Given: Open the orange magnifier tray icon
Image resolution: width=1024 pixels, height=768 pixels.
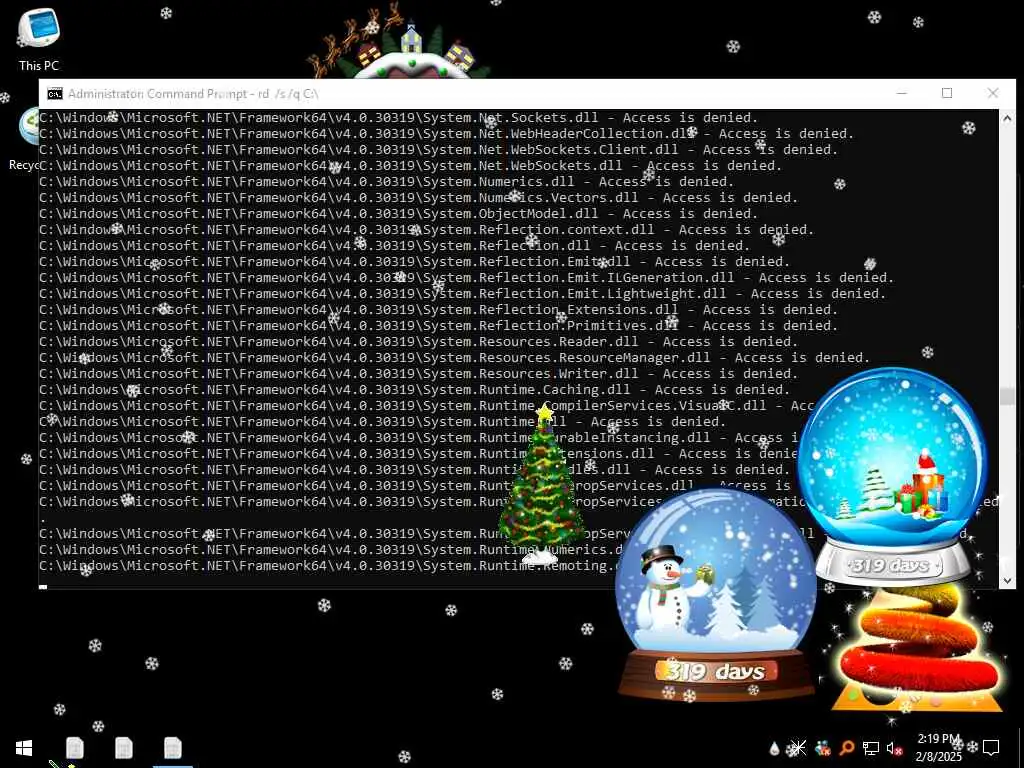Looking at the screenshot, I should (x=847, y=748).
